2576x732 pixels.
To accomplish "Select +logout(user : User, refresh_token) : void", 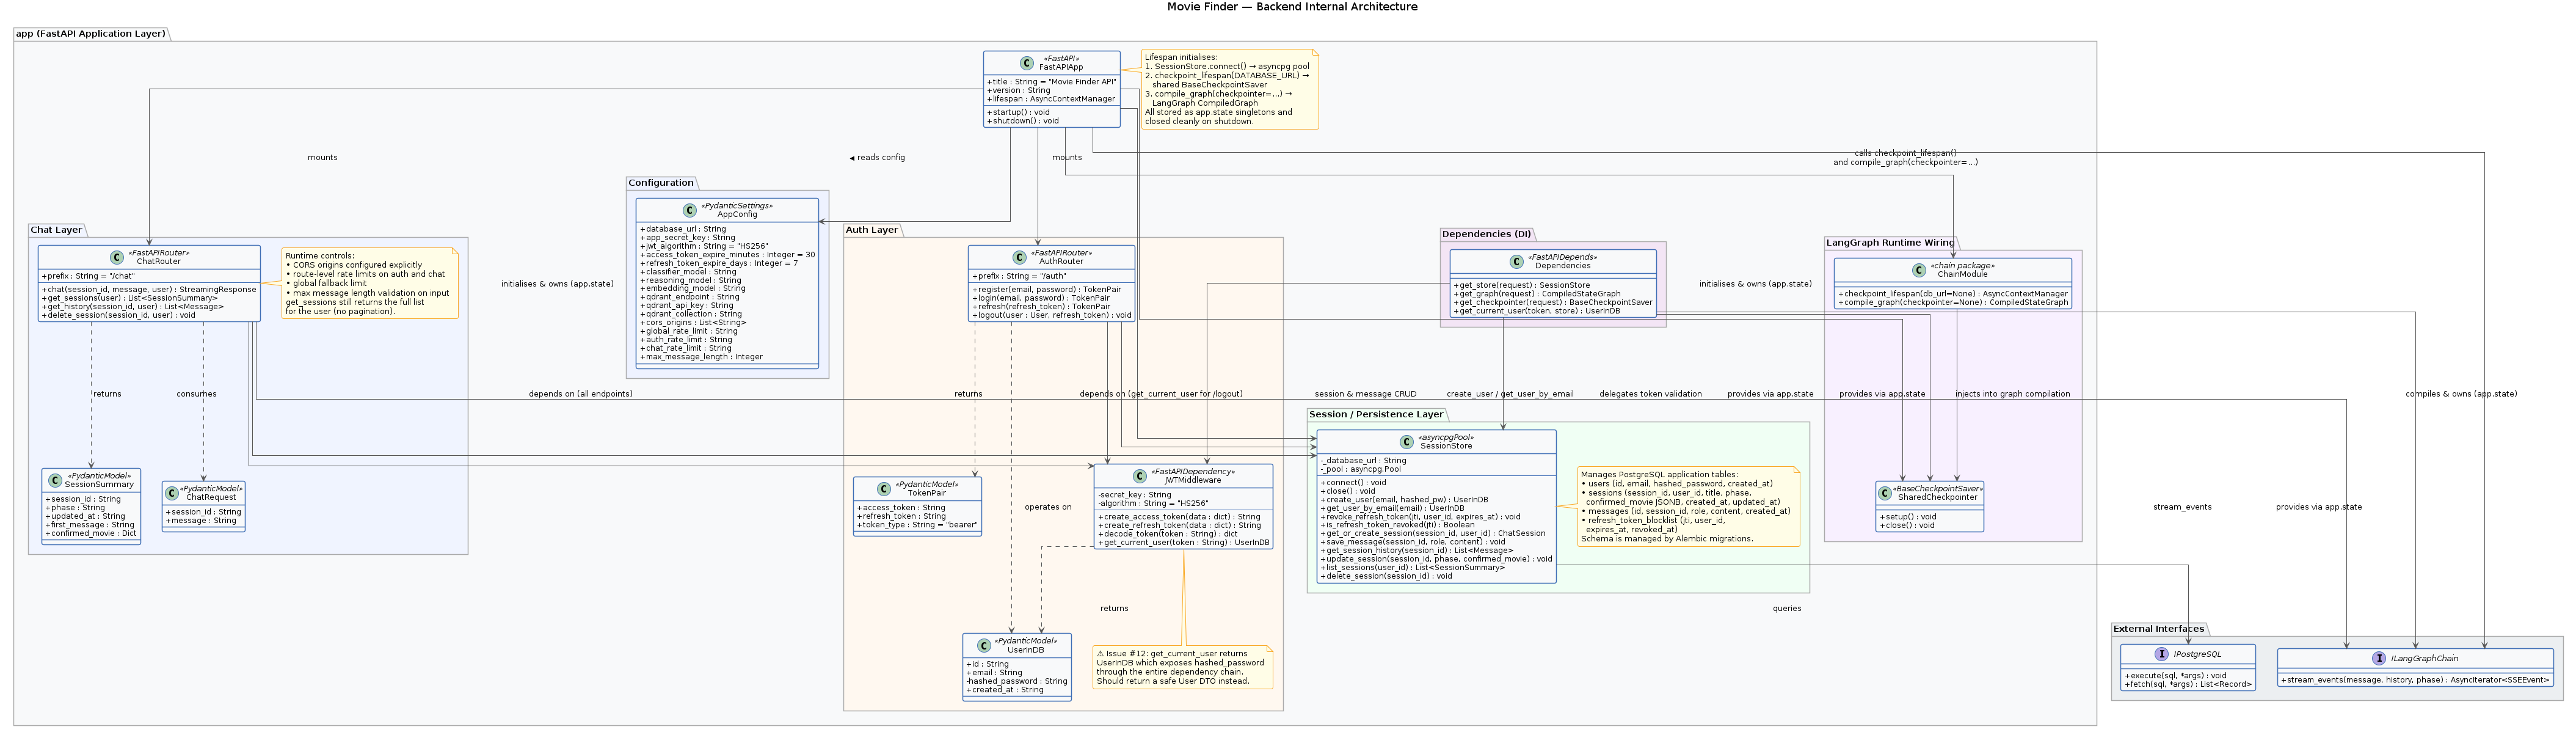I will [x=1052, y=315].
